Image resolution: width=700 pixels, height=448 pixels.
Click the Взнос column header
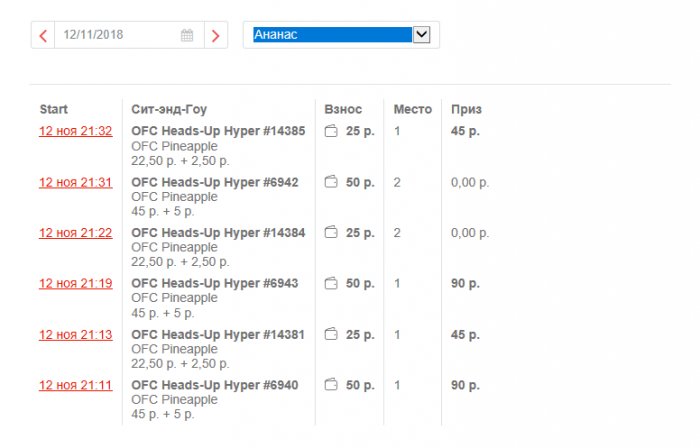(x=343, y=109)
